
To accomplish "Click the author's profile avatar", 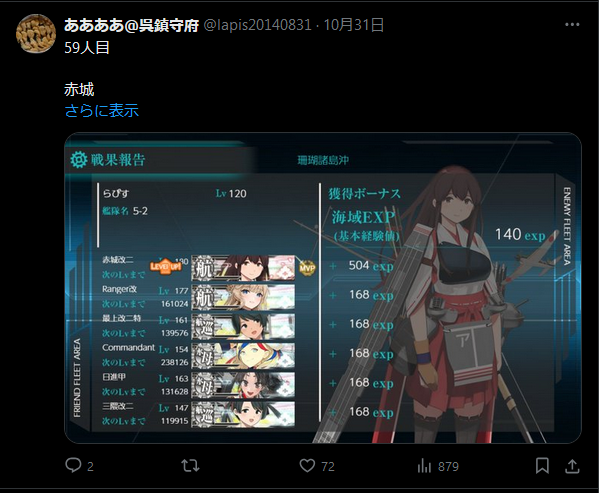I will tap(36, 34).
